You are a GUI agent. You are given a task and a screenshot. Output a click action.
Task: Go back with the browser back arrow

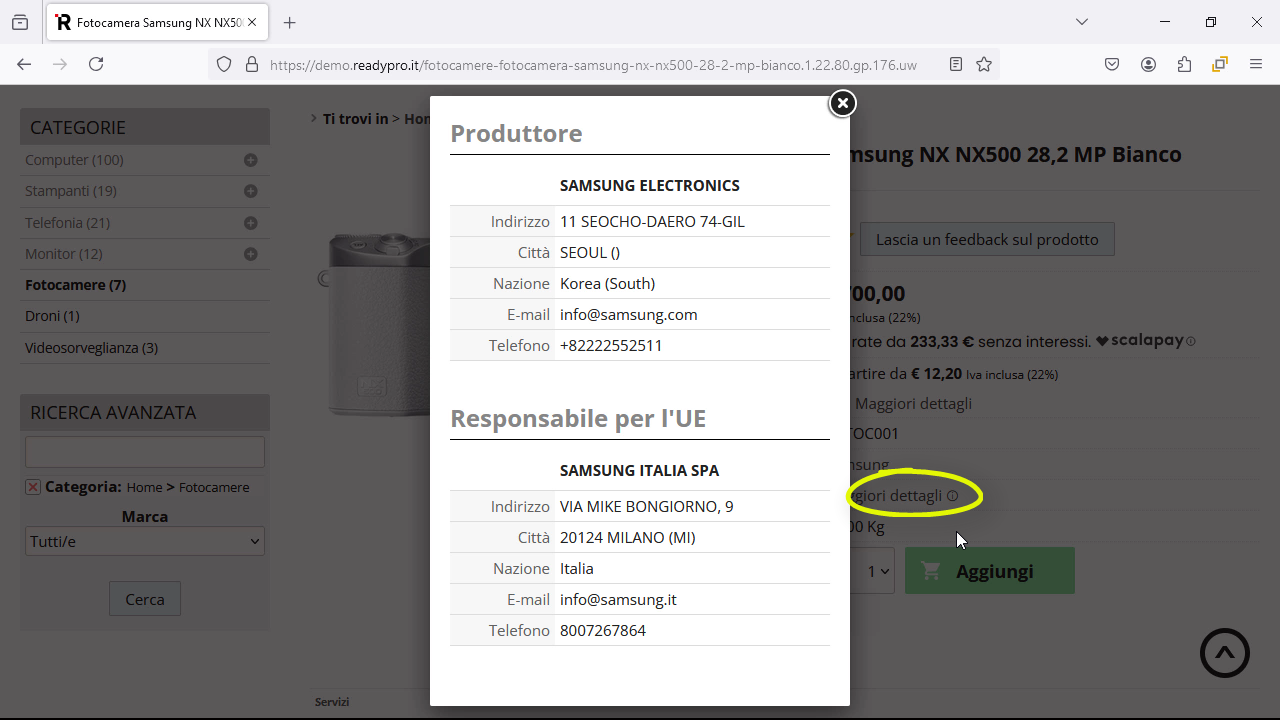coord(24,64)
